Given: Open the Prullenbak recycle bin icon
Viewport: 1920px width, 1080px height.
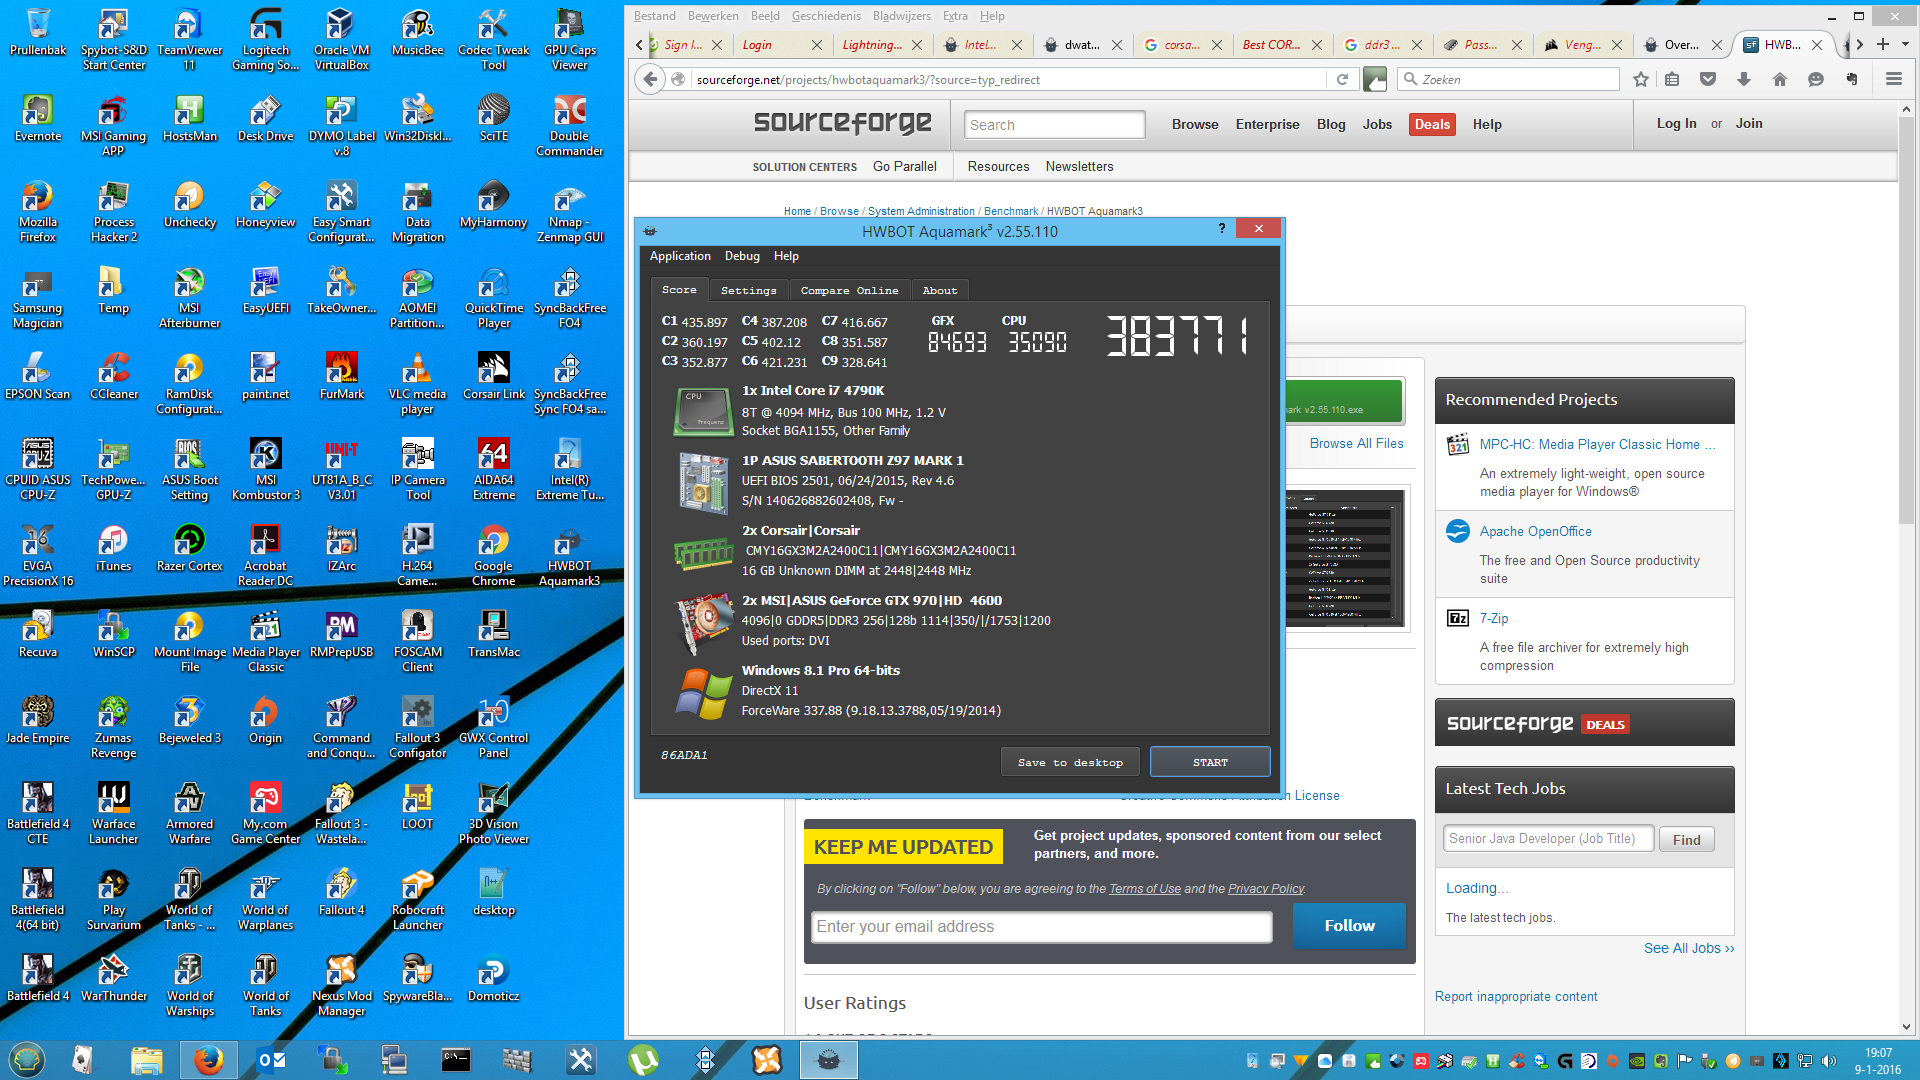Looking at the screenshot, I should click(38, 33).
